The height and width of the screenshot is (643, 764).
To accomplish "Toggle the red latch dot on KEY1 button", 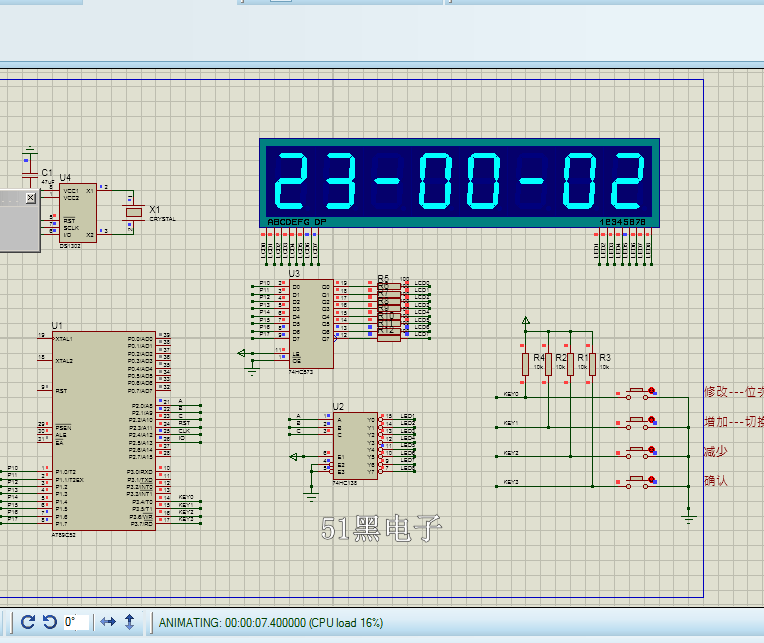I will click(651, 419).
